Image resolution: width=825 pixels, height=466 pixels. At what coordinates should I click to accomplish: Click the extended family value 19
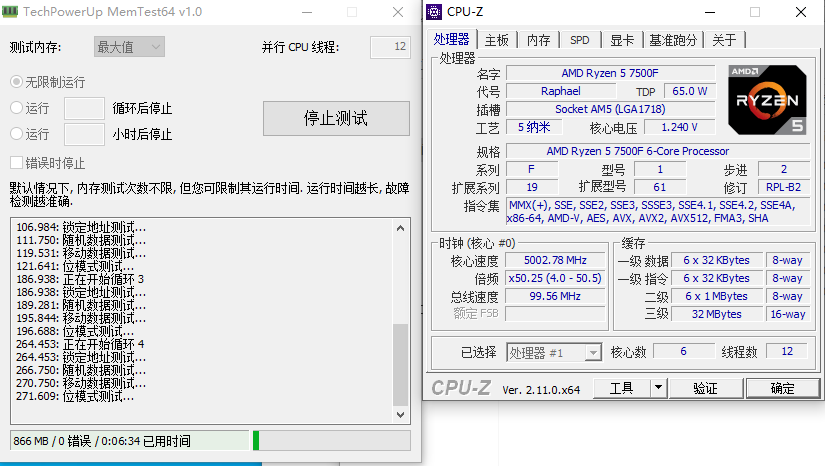click(x=532, y=187)
